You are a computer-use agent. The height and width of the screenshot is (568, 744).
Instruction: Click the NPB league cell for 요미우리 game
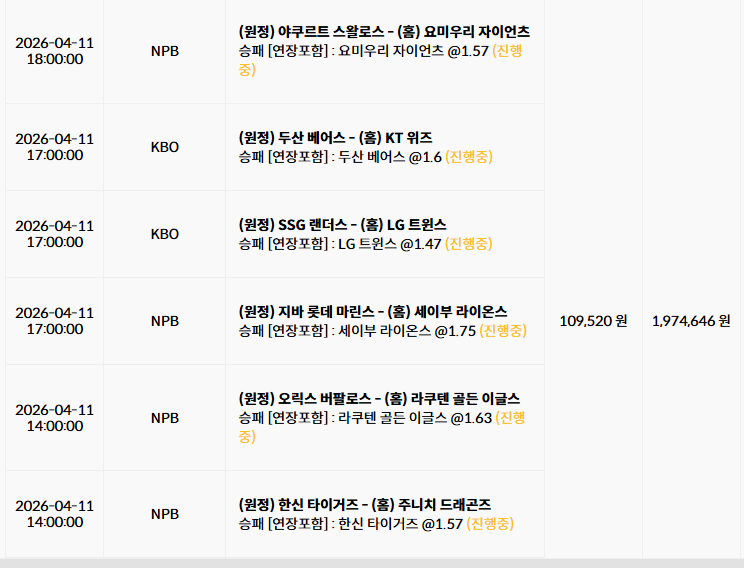(165, 51)
